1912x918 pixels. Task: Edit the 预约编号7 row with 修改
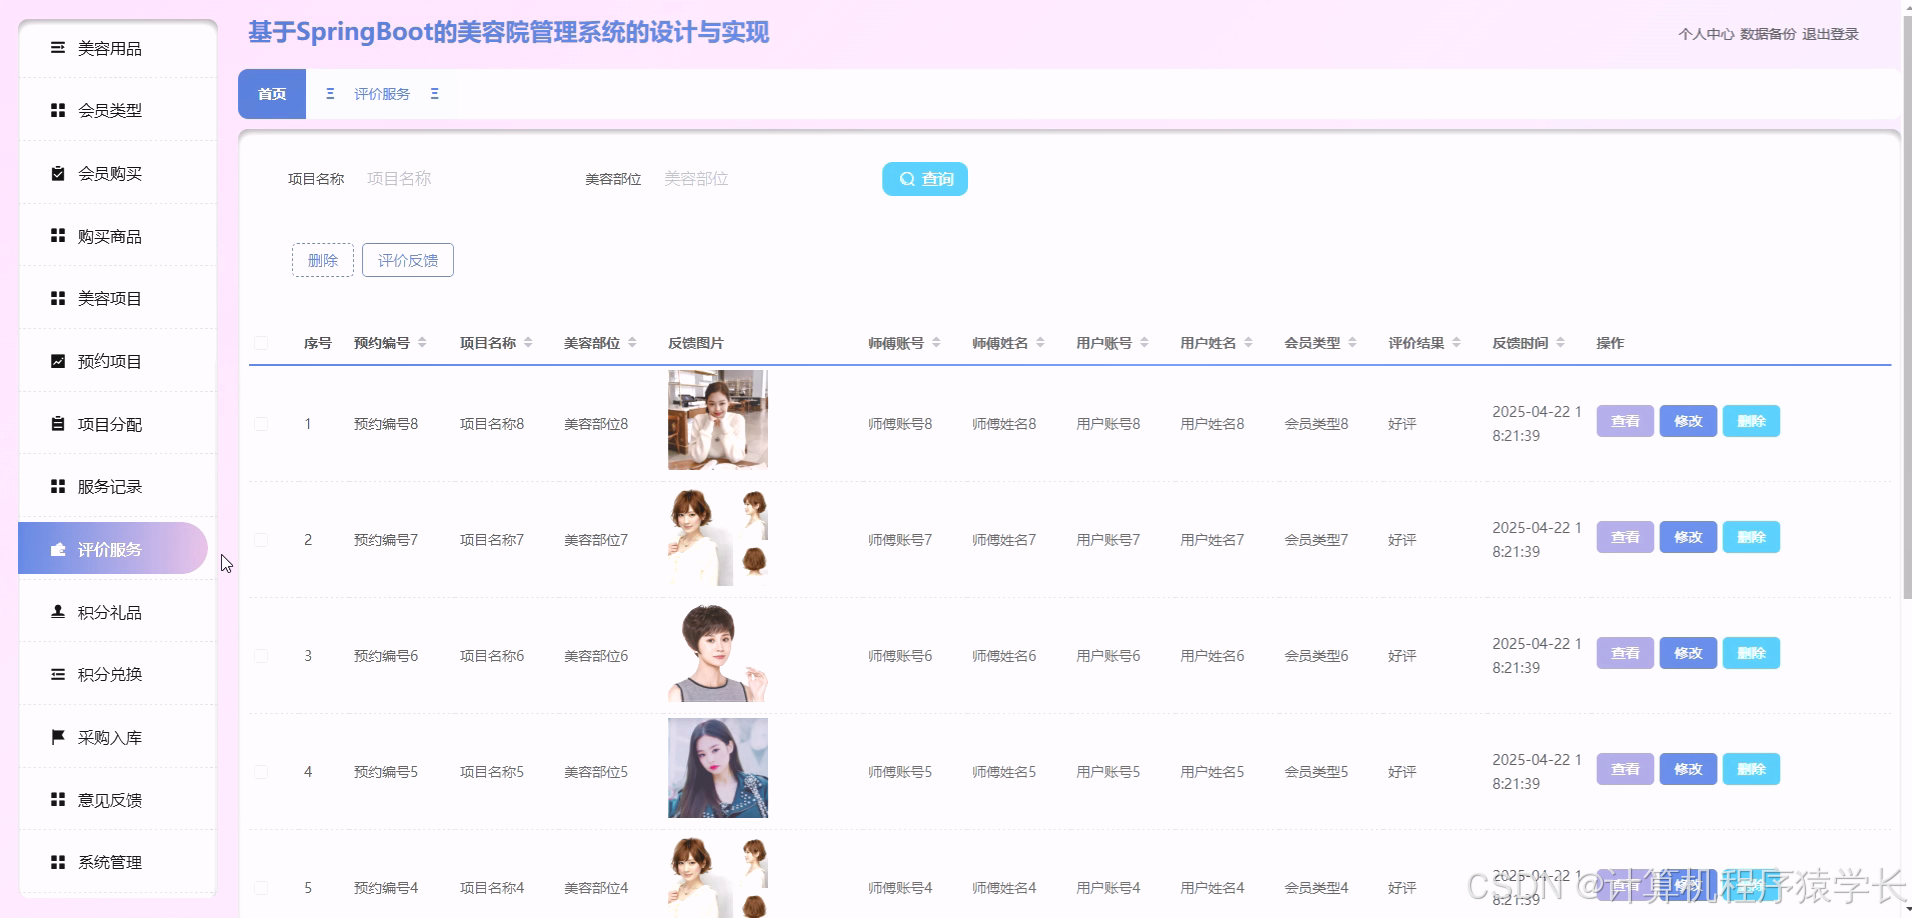tap(1688, 537)
